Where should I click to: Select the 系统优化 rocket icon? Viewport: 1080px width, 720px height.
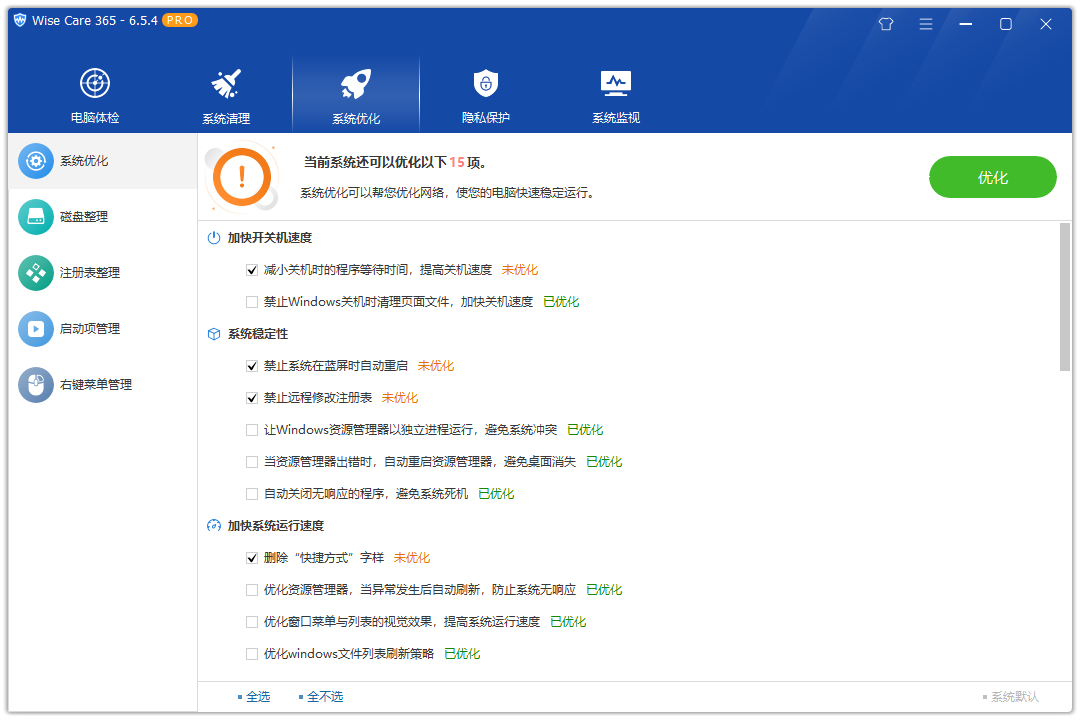coord(356,83)
